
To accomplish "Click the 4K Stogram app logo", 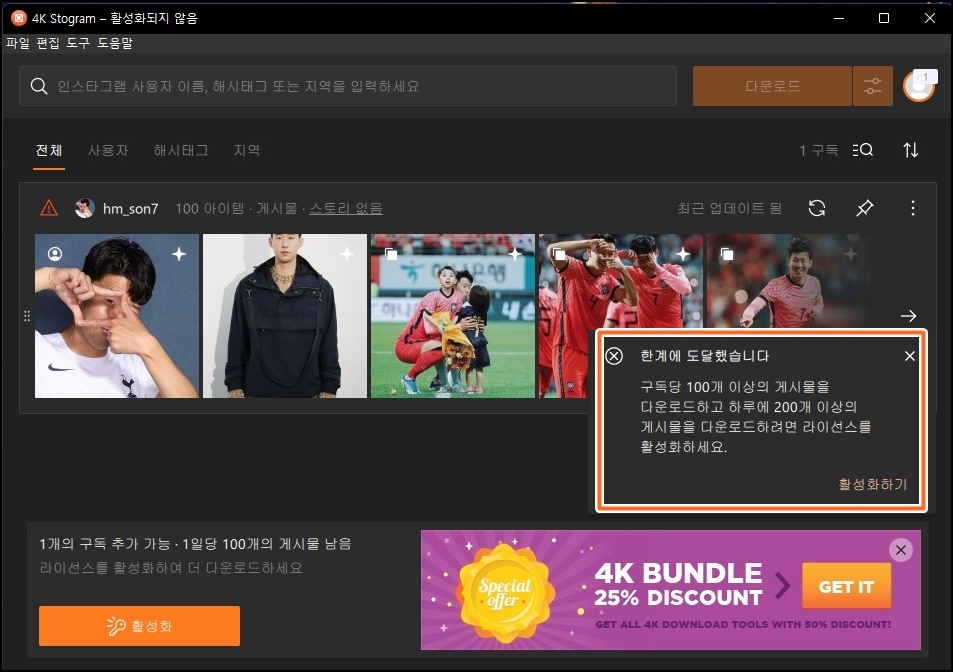I will coord(19,18).
